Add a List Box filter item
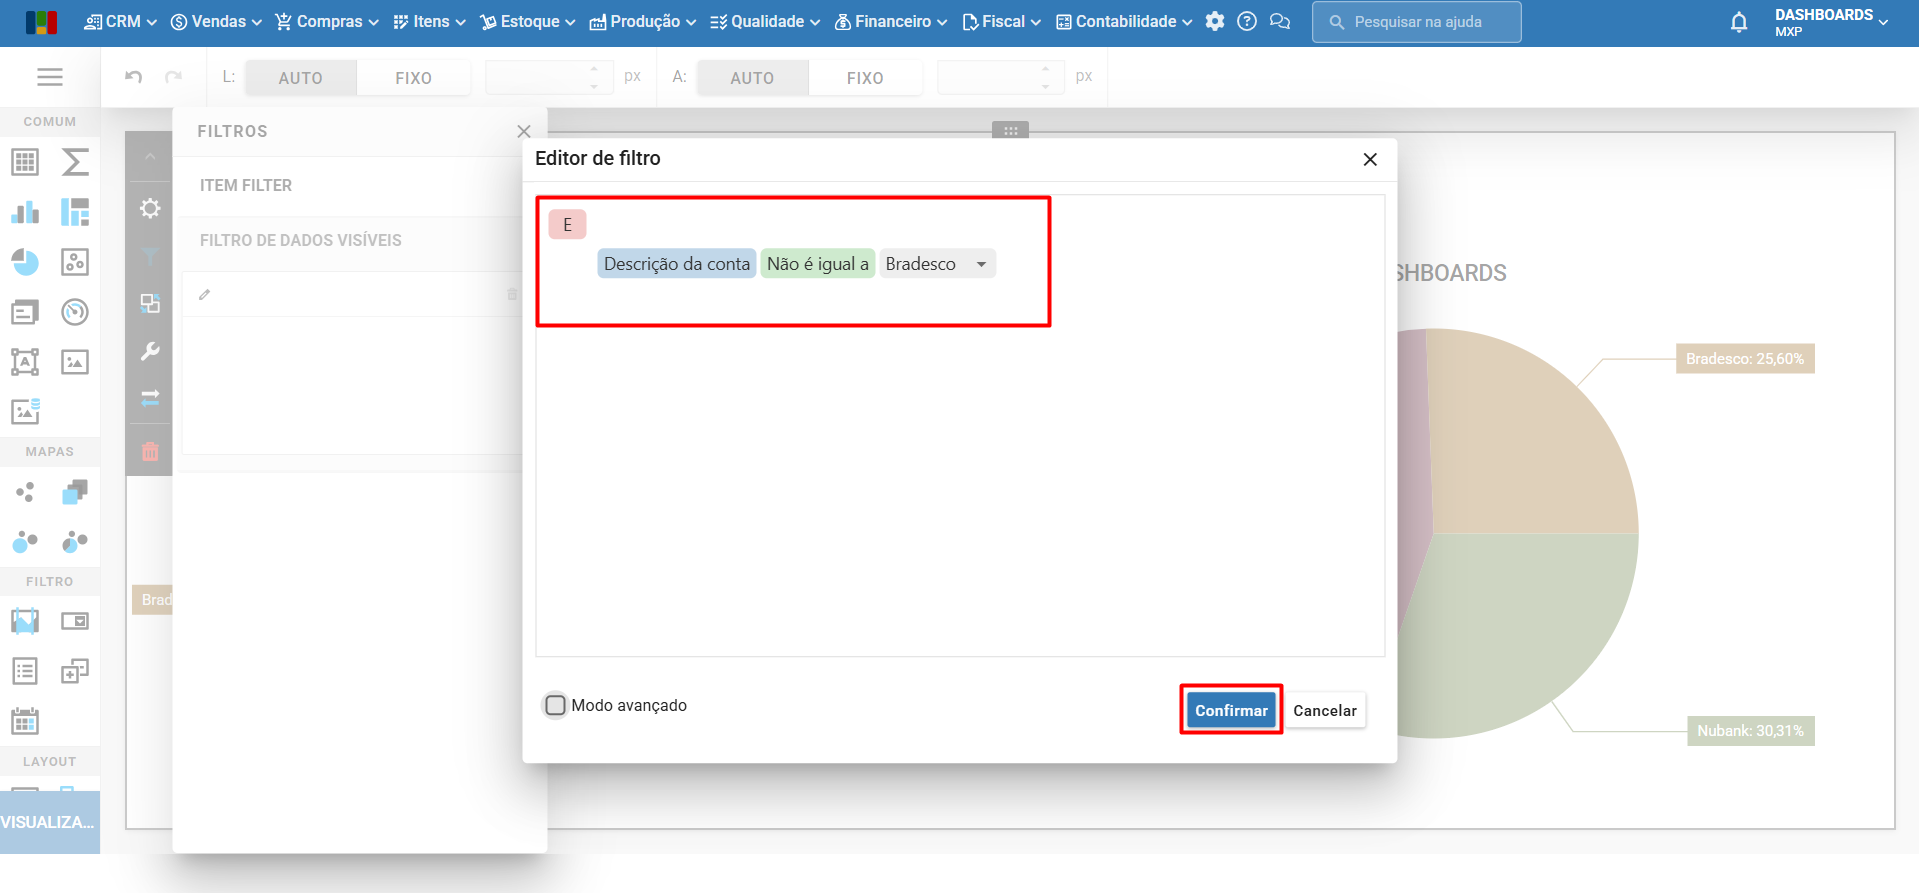The width and height of the screenshot is (1919, 893). coord(25,671)
